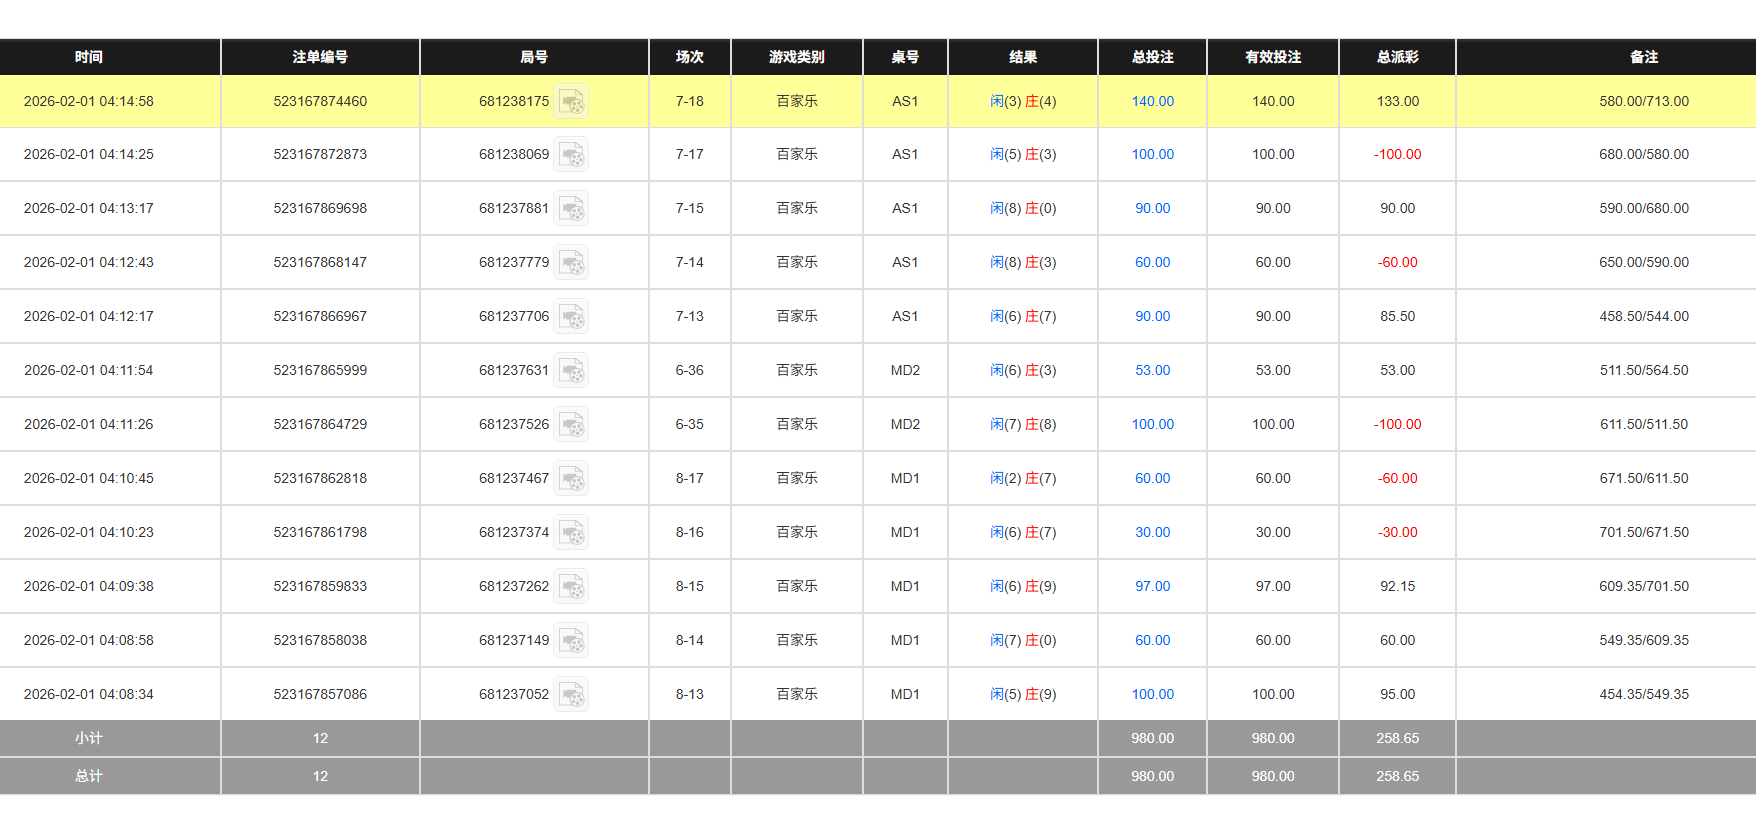Open the blue 100.00 bet link for round 681237526

tap(1152, 424)
